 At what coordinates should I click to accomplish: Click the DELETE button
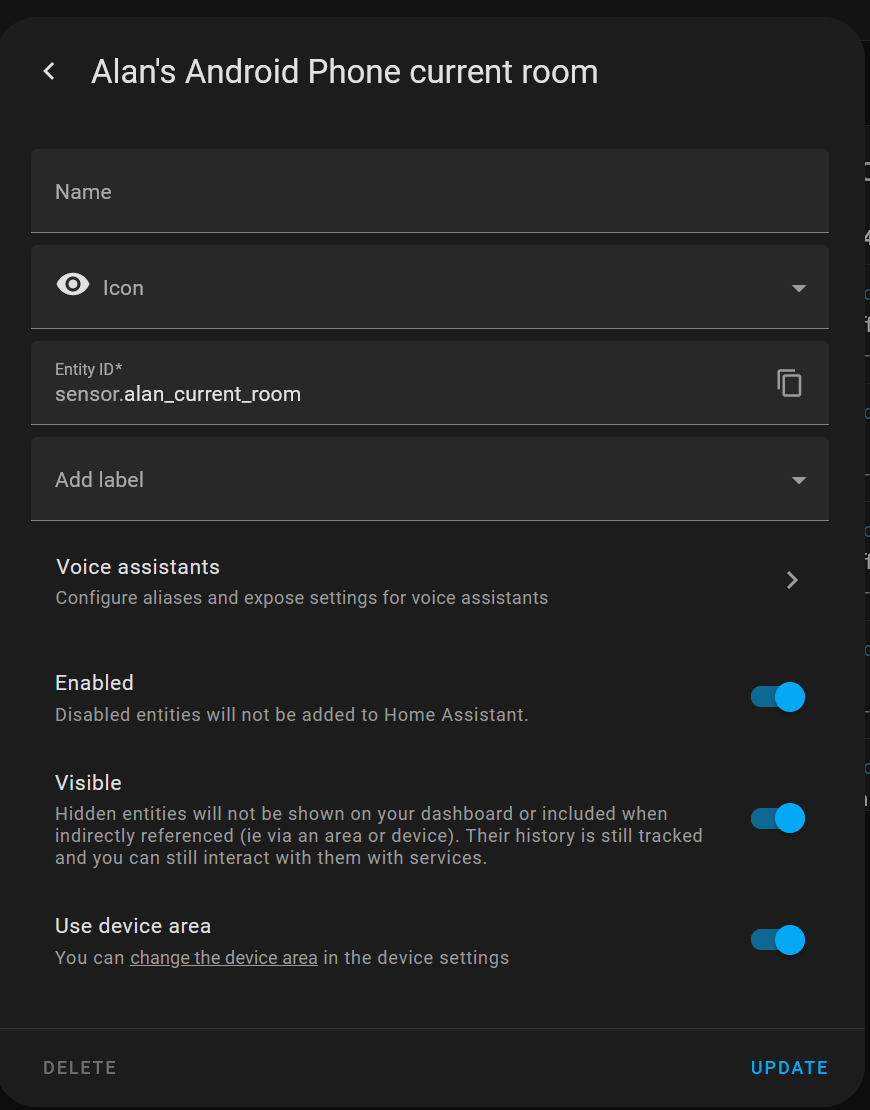(x=79, y=1068)
